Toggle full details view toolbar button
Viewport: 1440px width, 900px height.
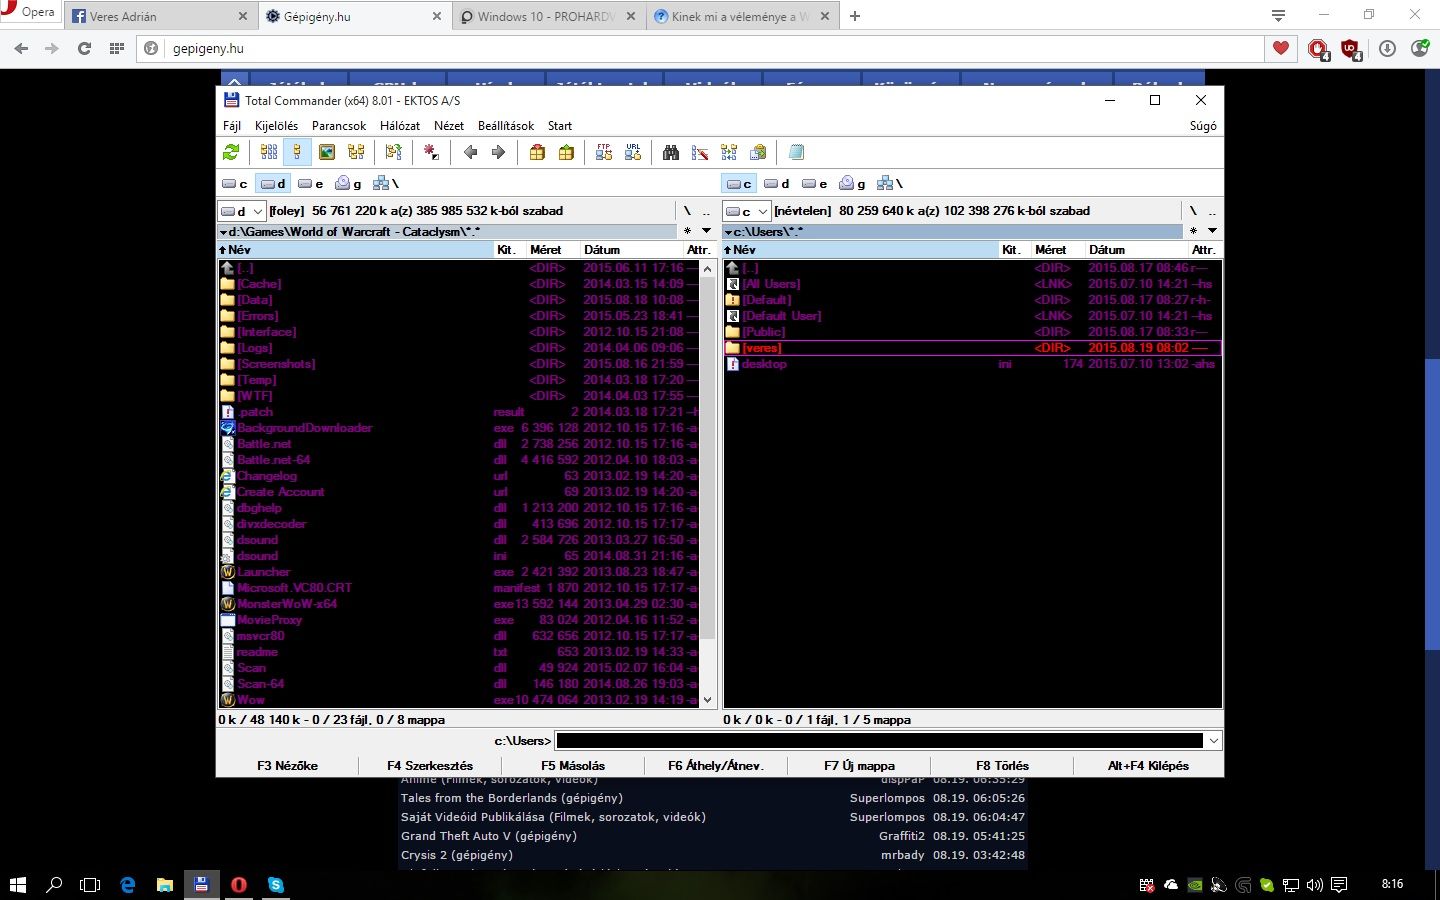click(297, 152)
